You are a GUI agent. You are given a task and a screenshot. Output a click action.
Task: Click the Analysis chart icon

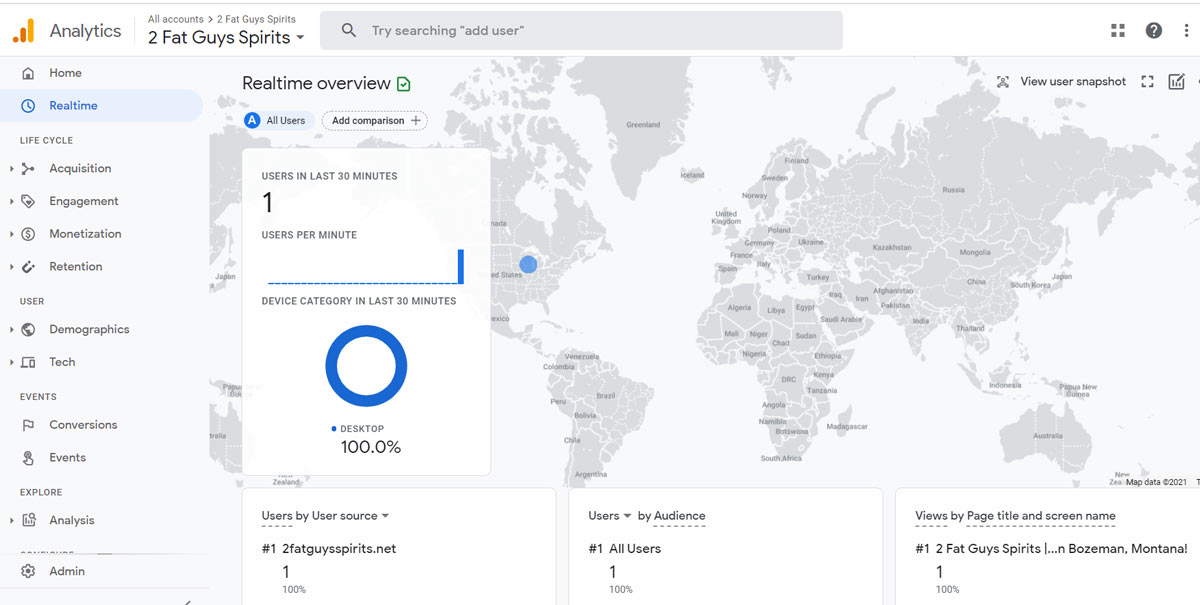tap(28, 521)
